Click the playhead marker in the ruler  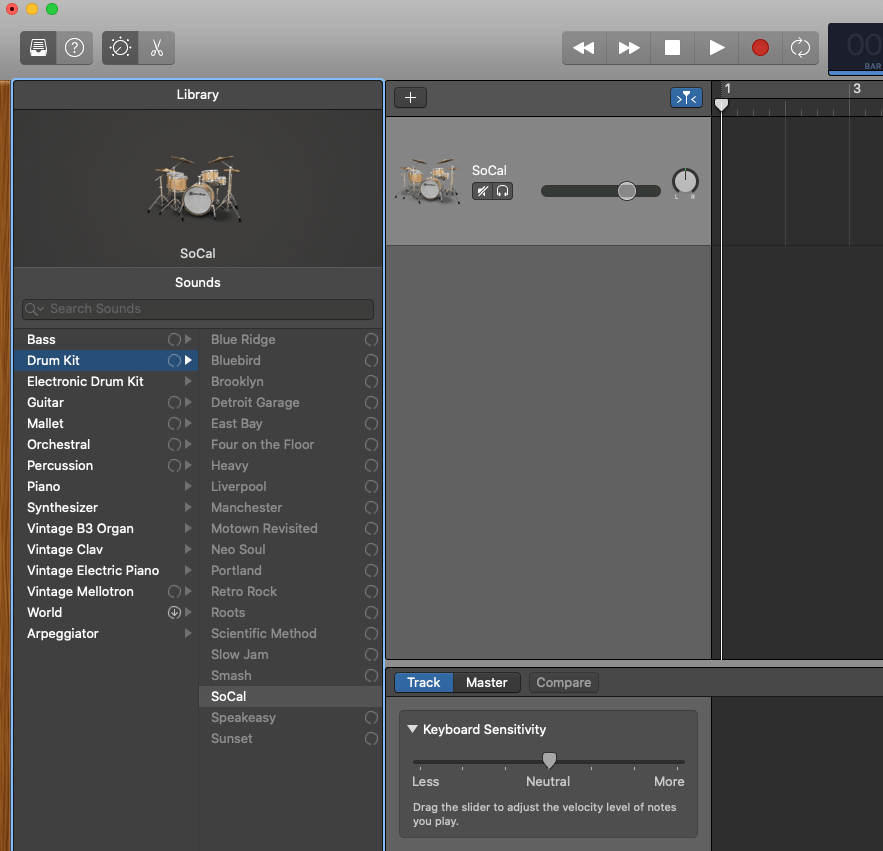[721, 104]
